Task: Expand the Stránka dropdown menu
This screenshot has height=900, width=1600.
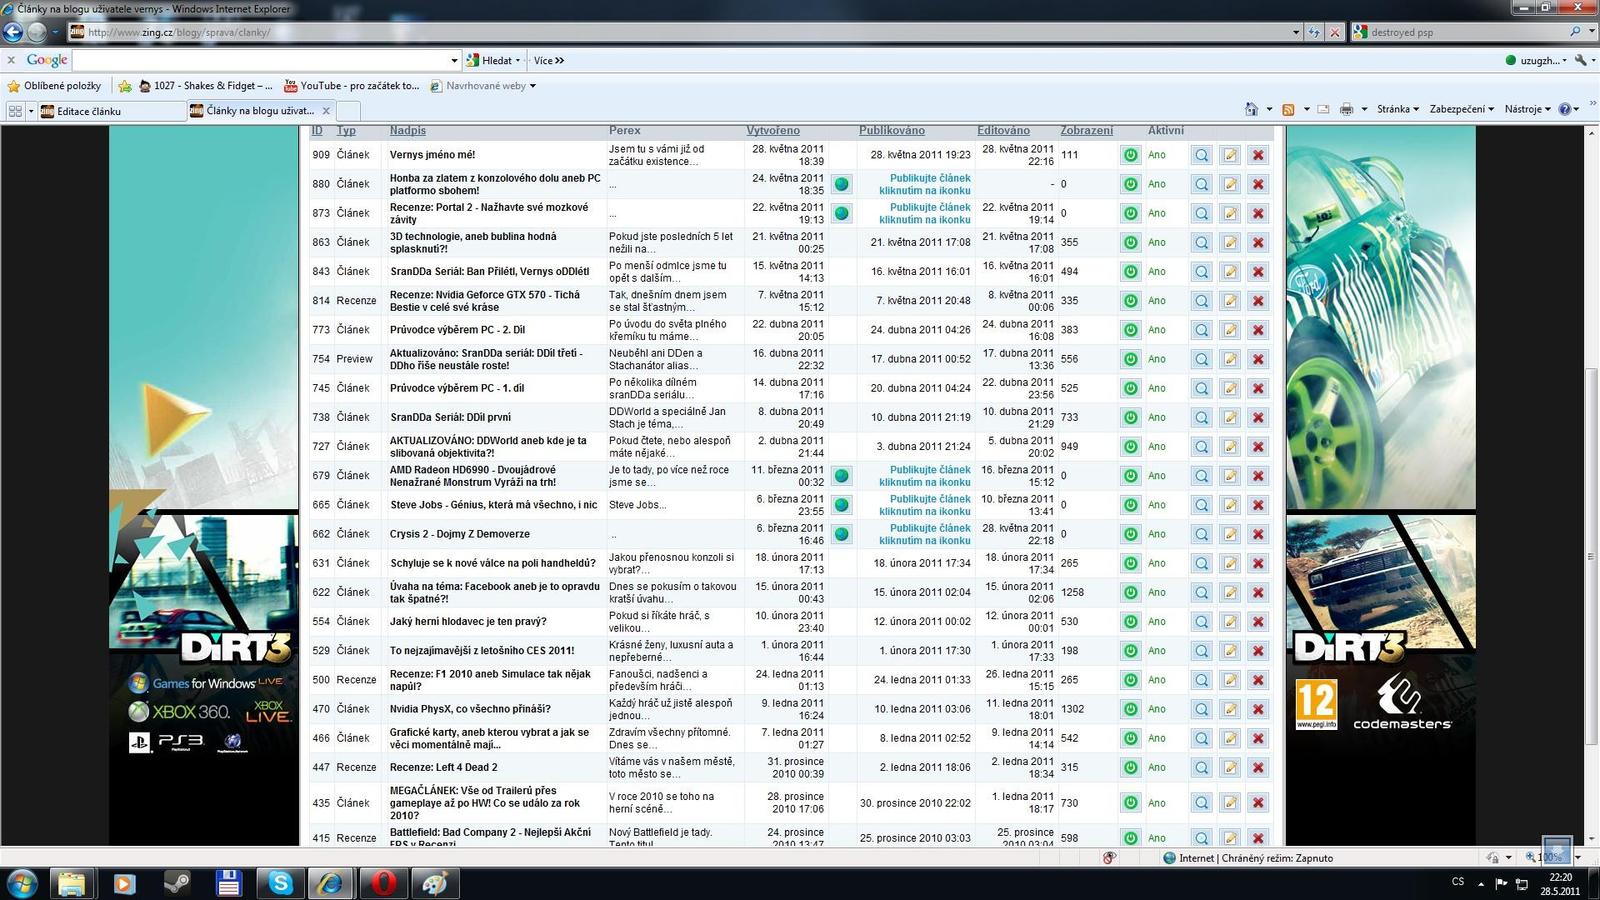Action: coord(1397,109)
